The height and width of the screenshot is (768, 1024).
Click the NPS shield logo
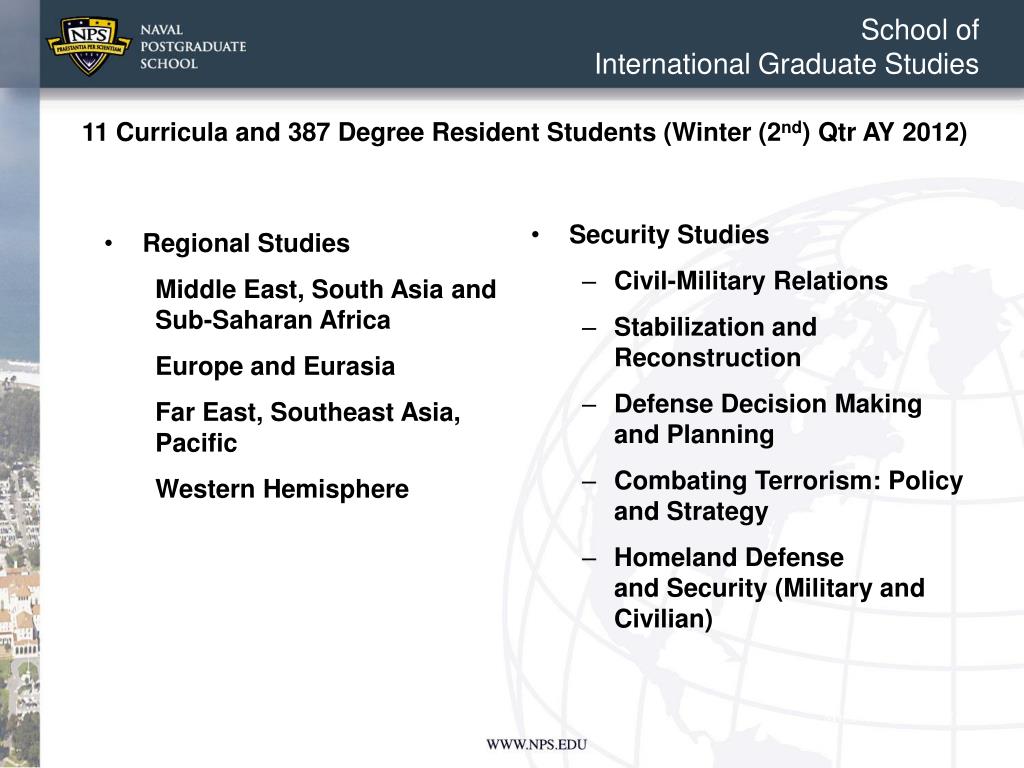pyautogui.click(x=89, y=45)
